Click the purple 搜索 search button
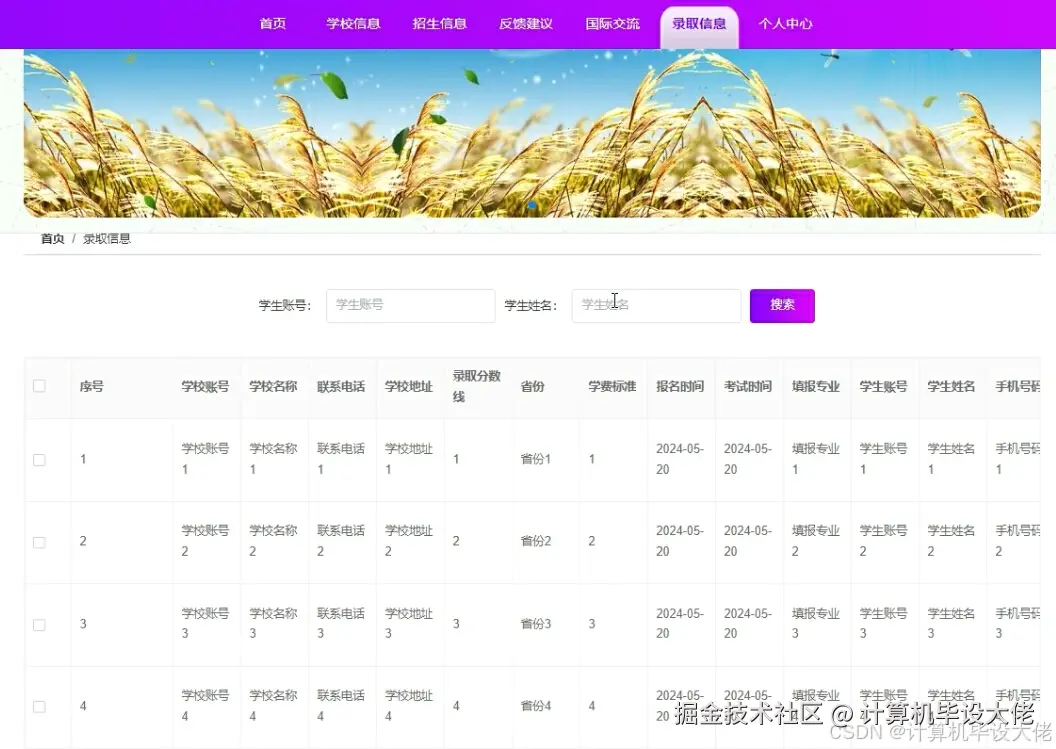Screen dimensions: 1056x749 (x=782, y=306)
